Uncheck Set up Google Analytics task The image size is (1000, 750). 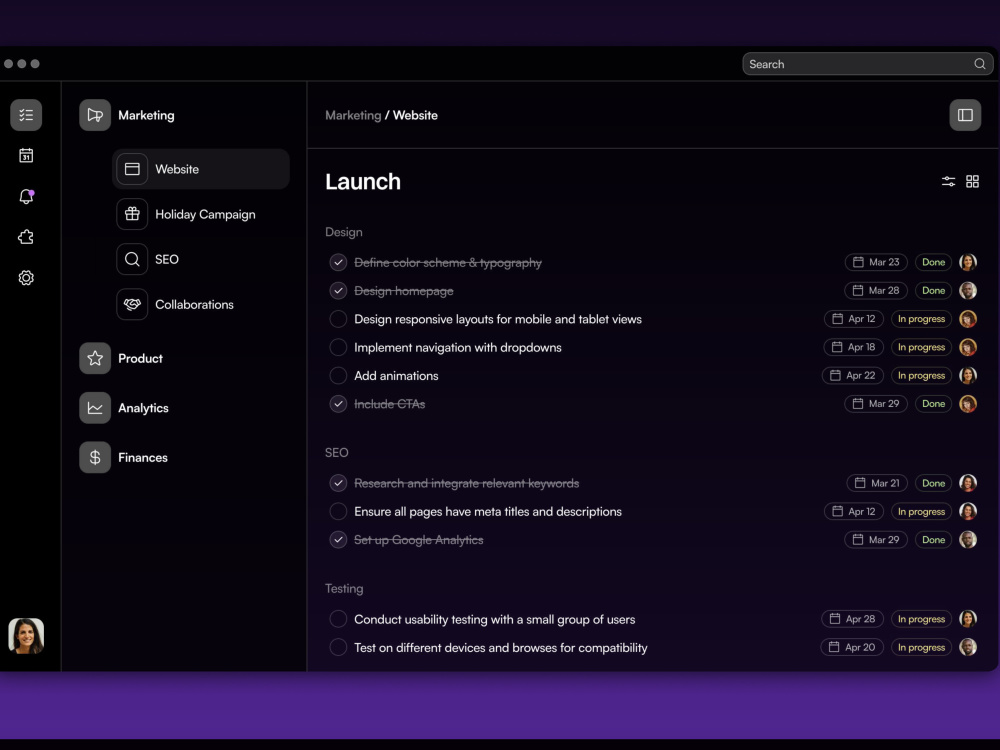coord(338,540)
